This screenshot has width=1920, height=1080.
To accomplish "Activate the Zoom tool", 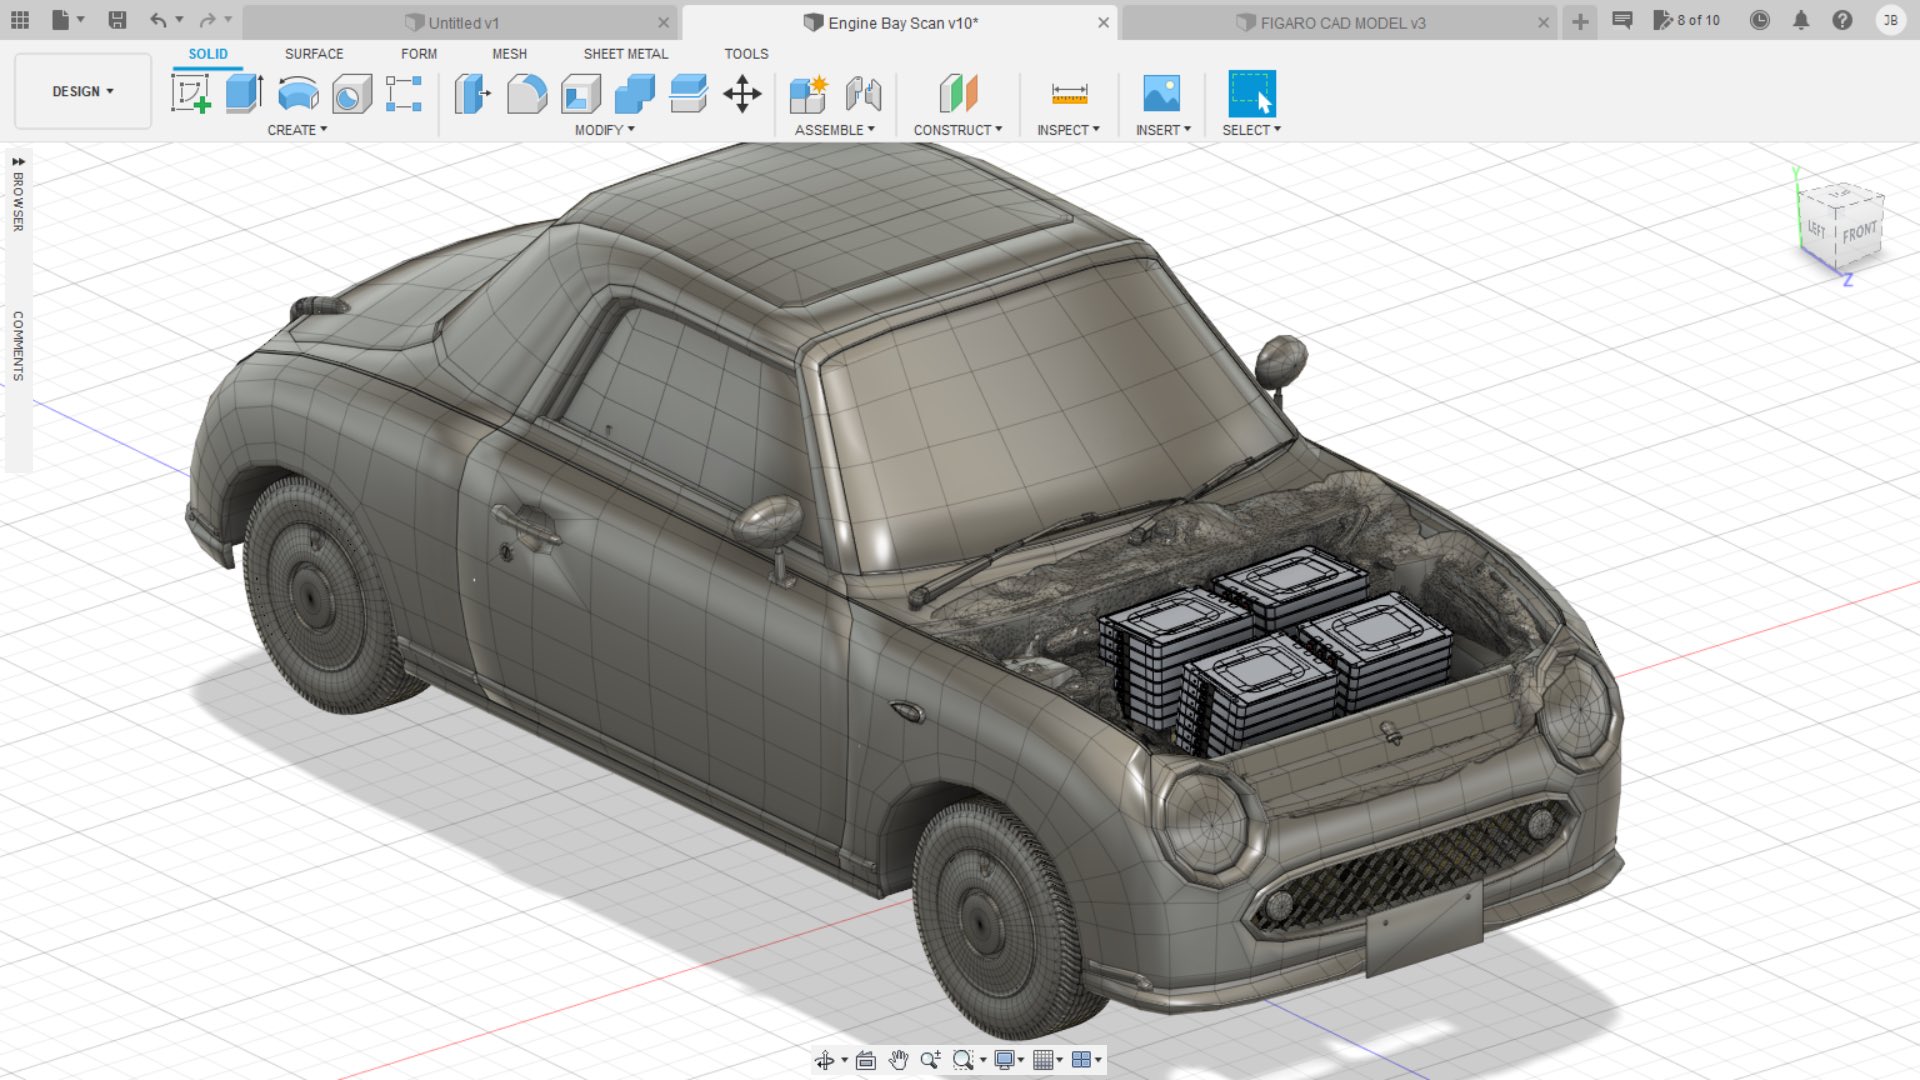I will coord(930,1060).
